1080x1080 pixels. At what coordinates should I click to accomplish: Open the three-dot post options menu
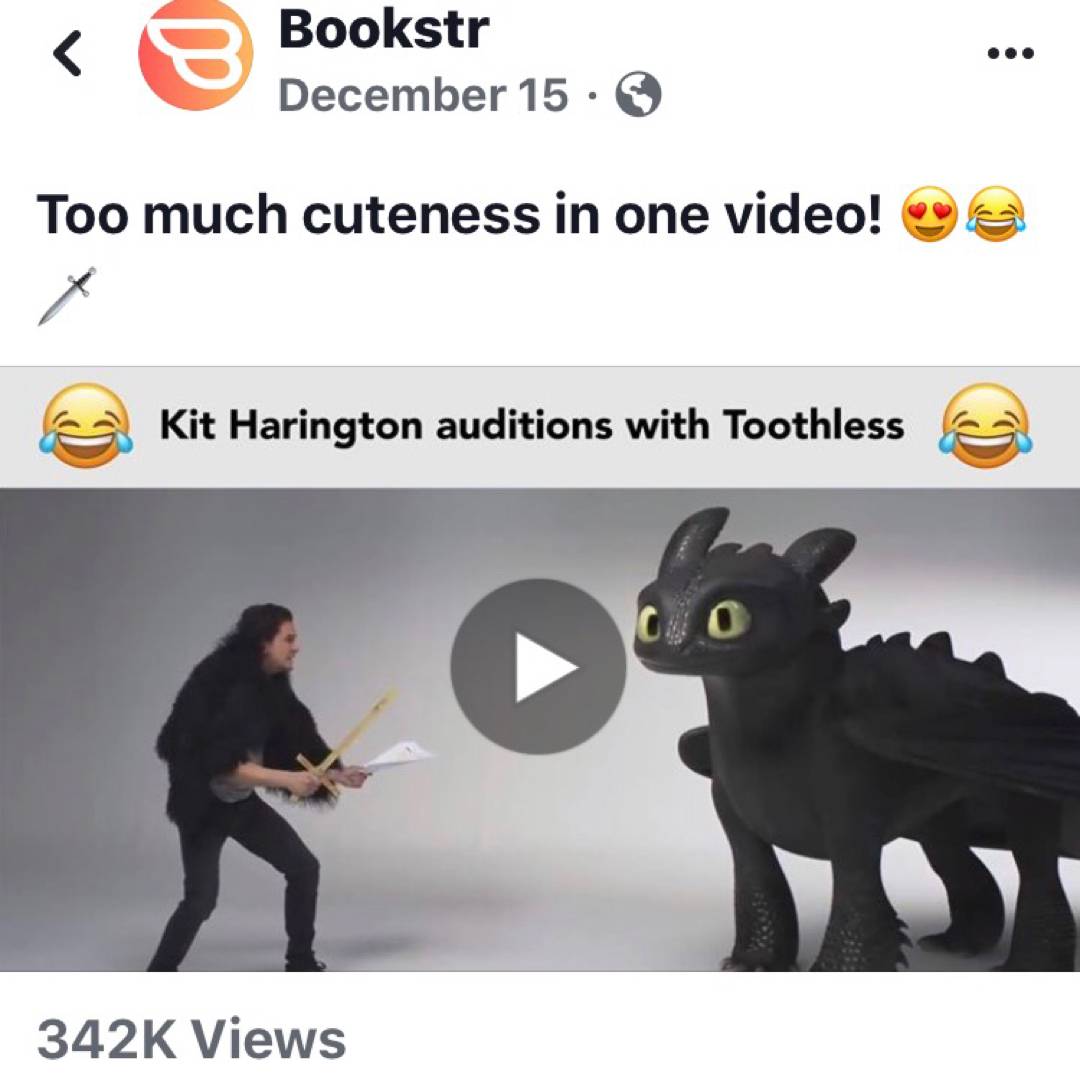(1010, 53)
